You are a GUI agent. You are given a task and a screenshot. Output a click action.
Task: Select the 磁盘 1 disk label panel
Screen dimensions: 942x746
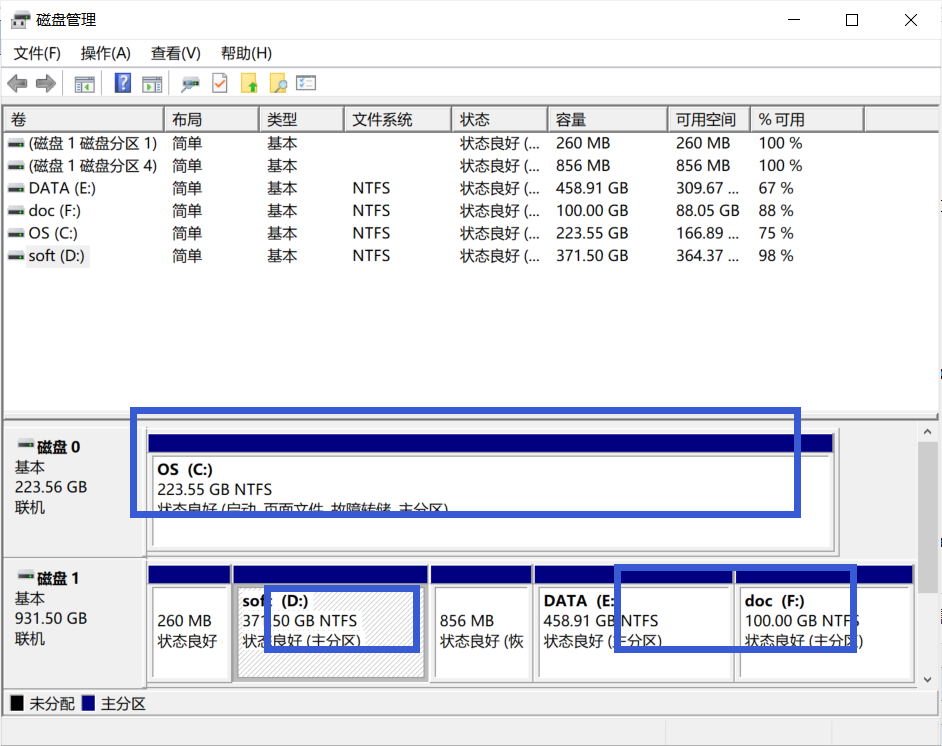74,622
